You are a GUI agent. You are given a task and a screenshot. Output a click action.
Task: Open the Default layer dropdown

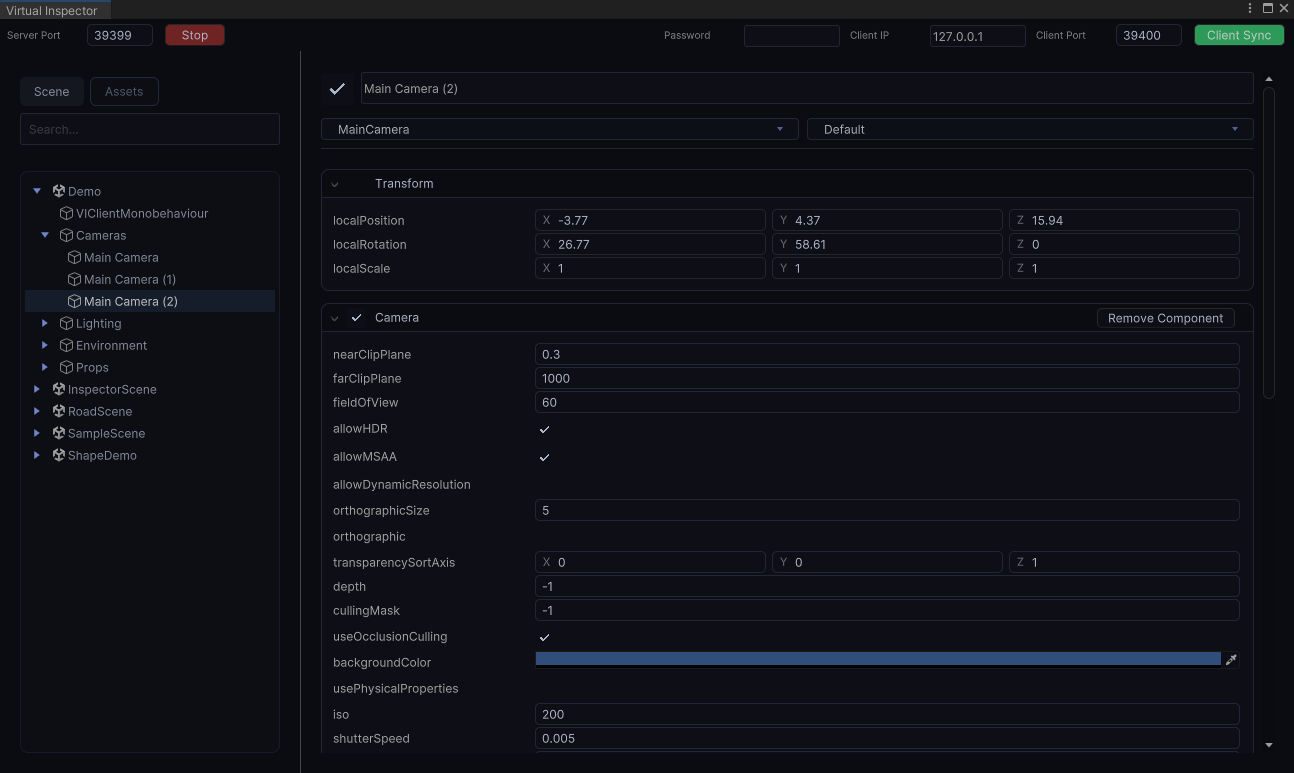tap(1030, 129)
